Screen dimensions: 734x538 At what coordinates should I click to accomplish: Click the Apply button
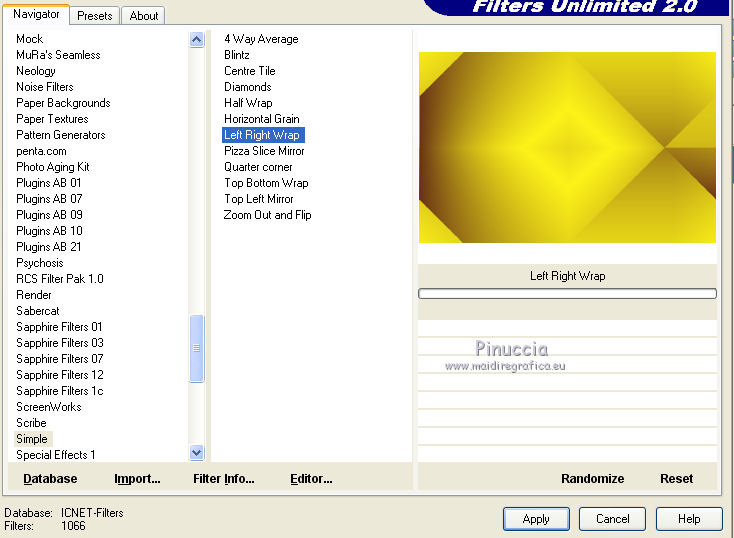point(536,519)
